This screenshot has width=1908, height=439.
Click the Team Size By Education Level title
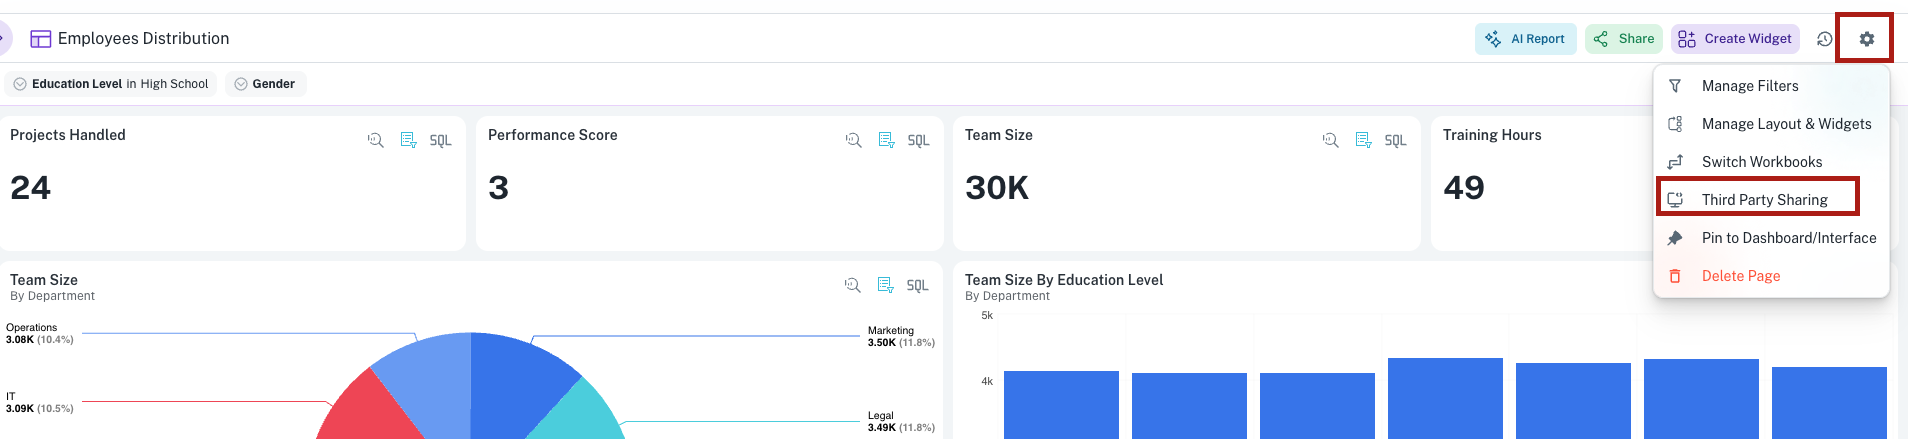point(1064,280)
